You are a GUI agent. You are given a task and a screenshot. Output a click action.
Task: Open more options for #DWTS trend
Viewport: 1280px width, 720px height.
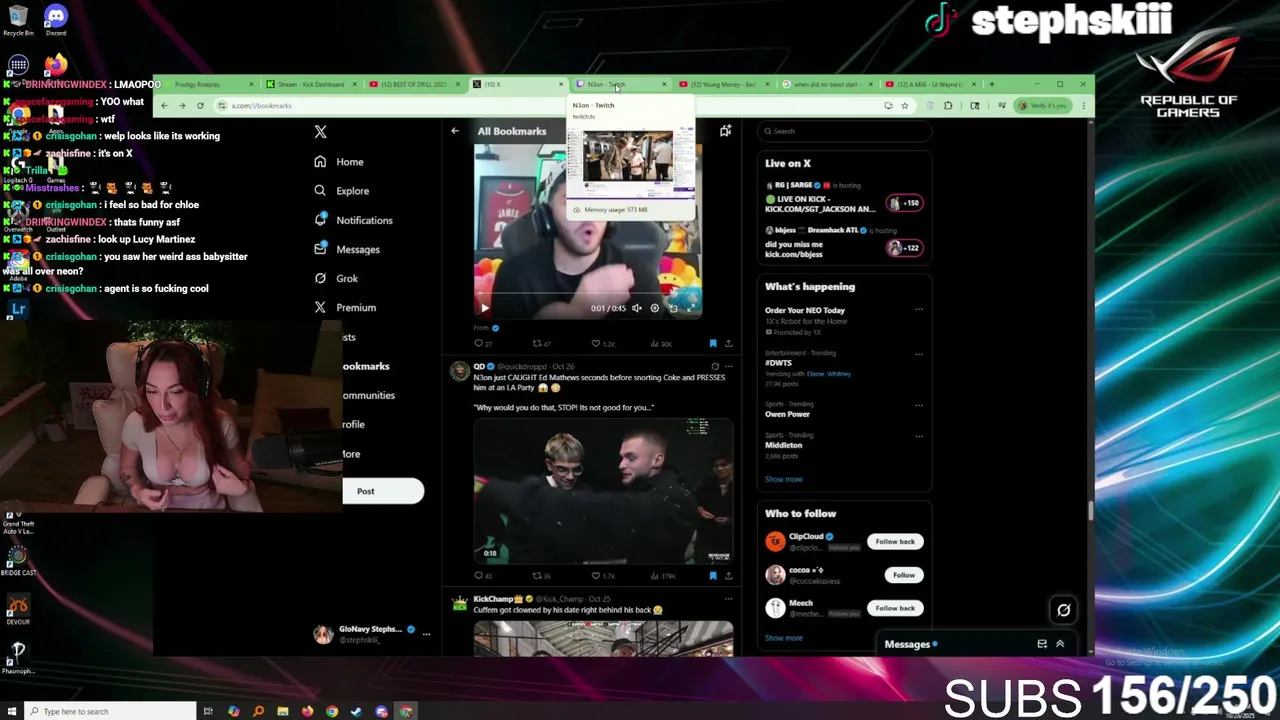[919, 353]
